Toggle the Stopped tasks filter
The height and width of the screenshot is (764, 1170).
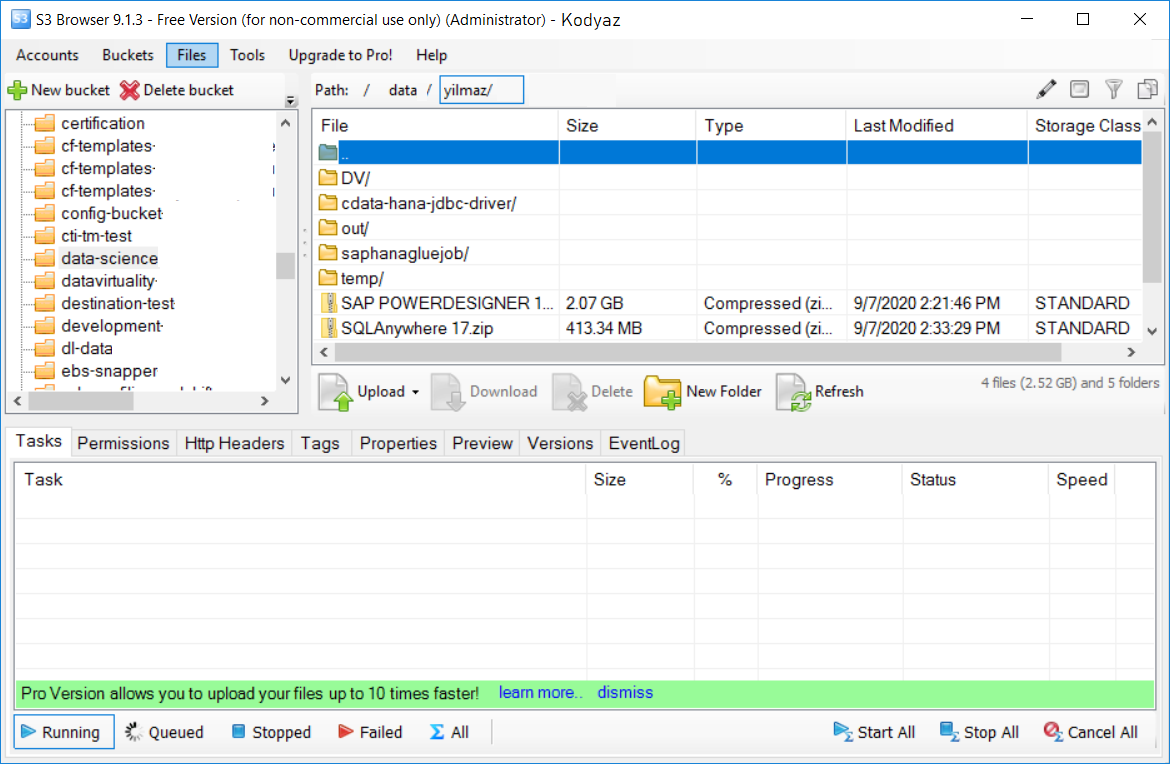pos(271,732)
